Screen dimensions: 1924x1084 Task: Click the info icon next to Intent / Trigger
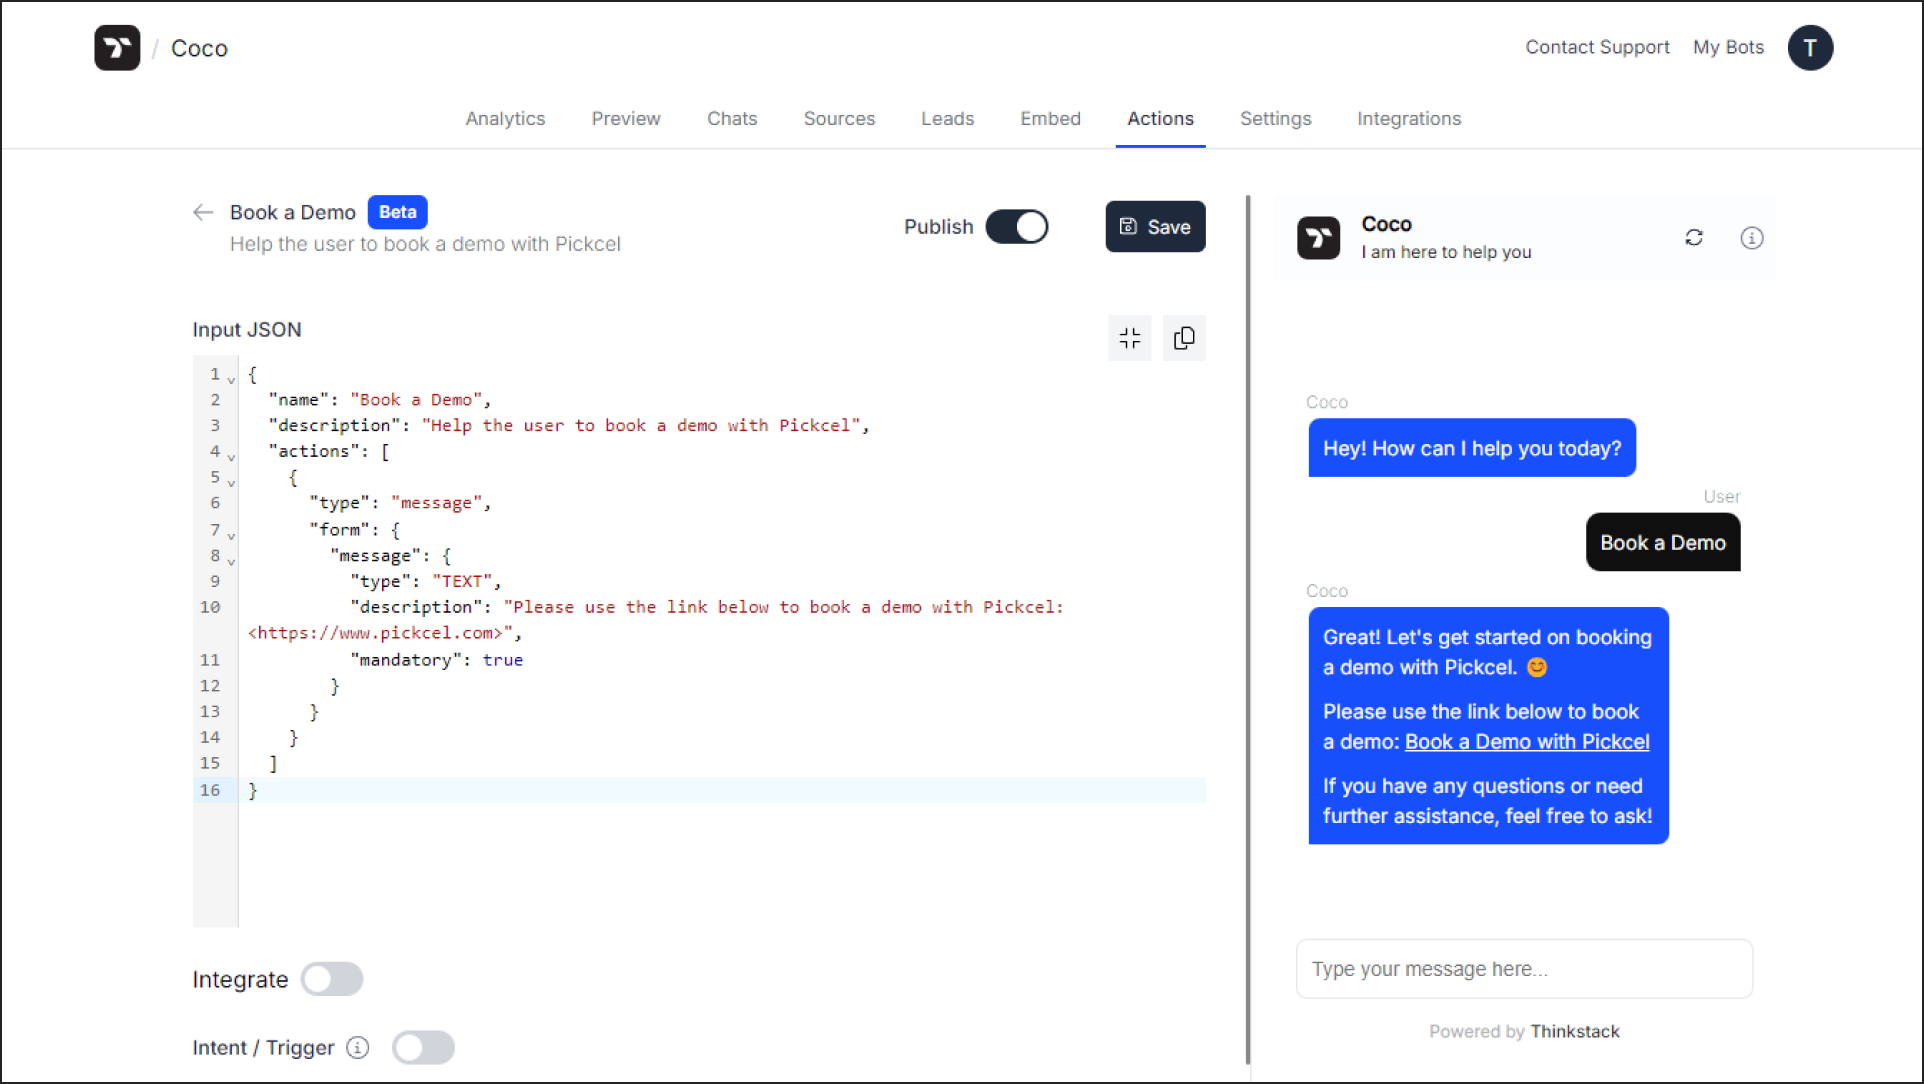tap(358, 1047)
